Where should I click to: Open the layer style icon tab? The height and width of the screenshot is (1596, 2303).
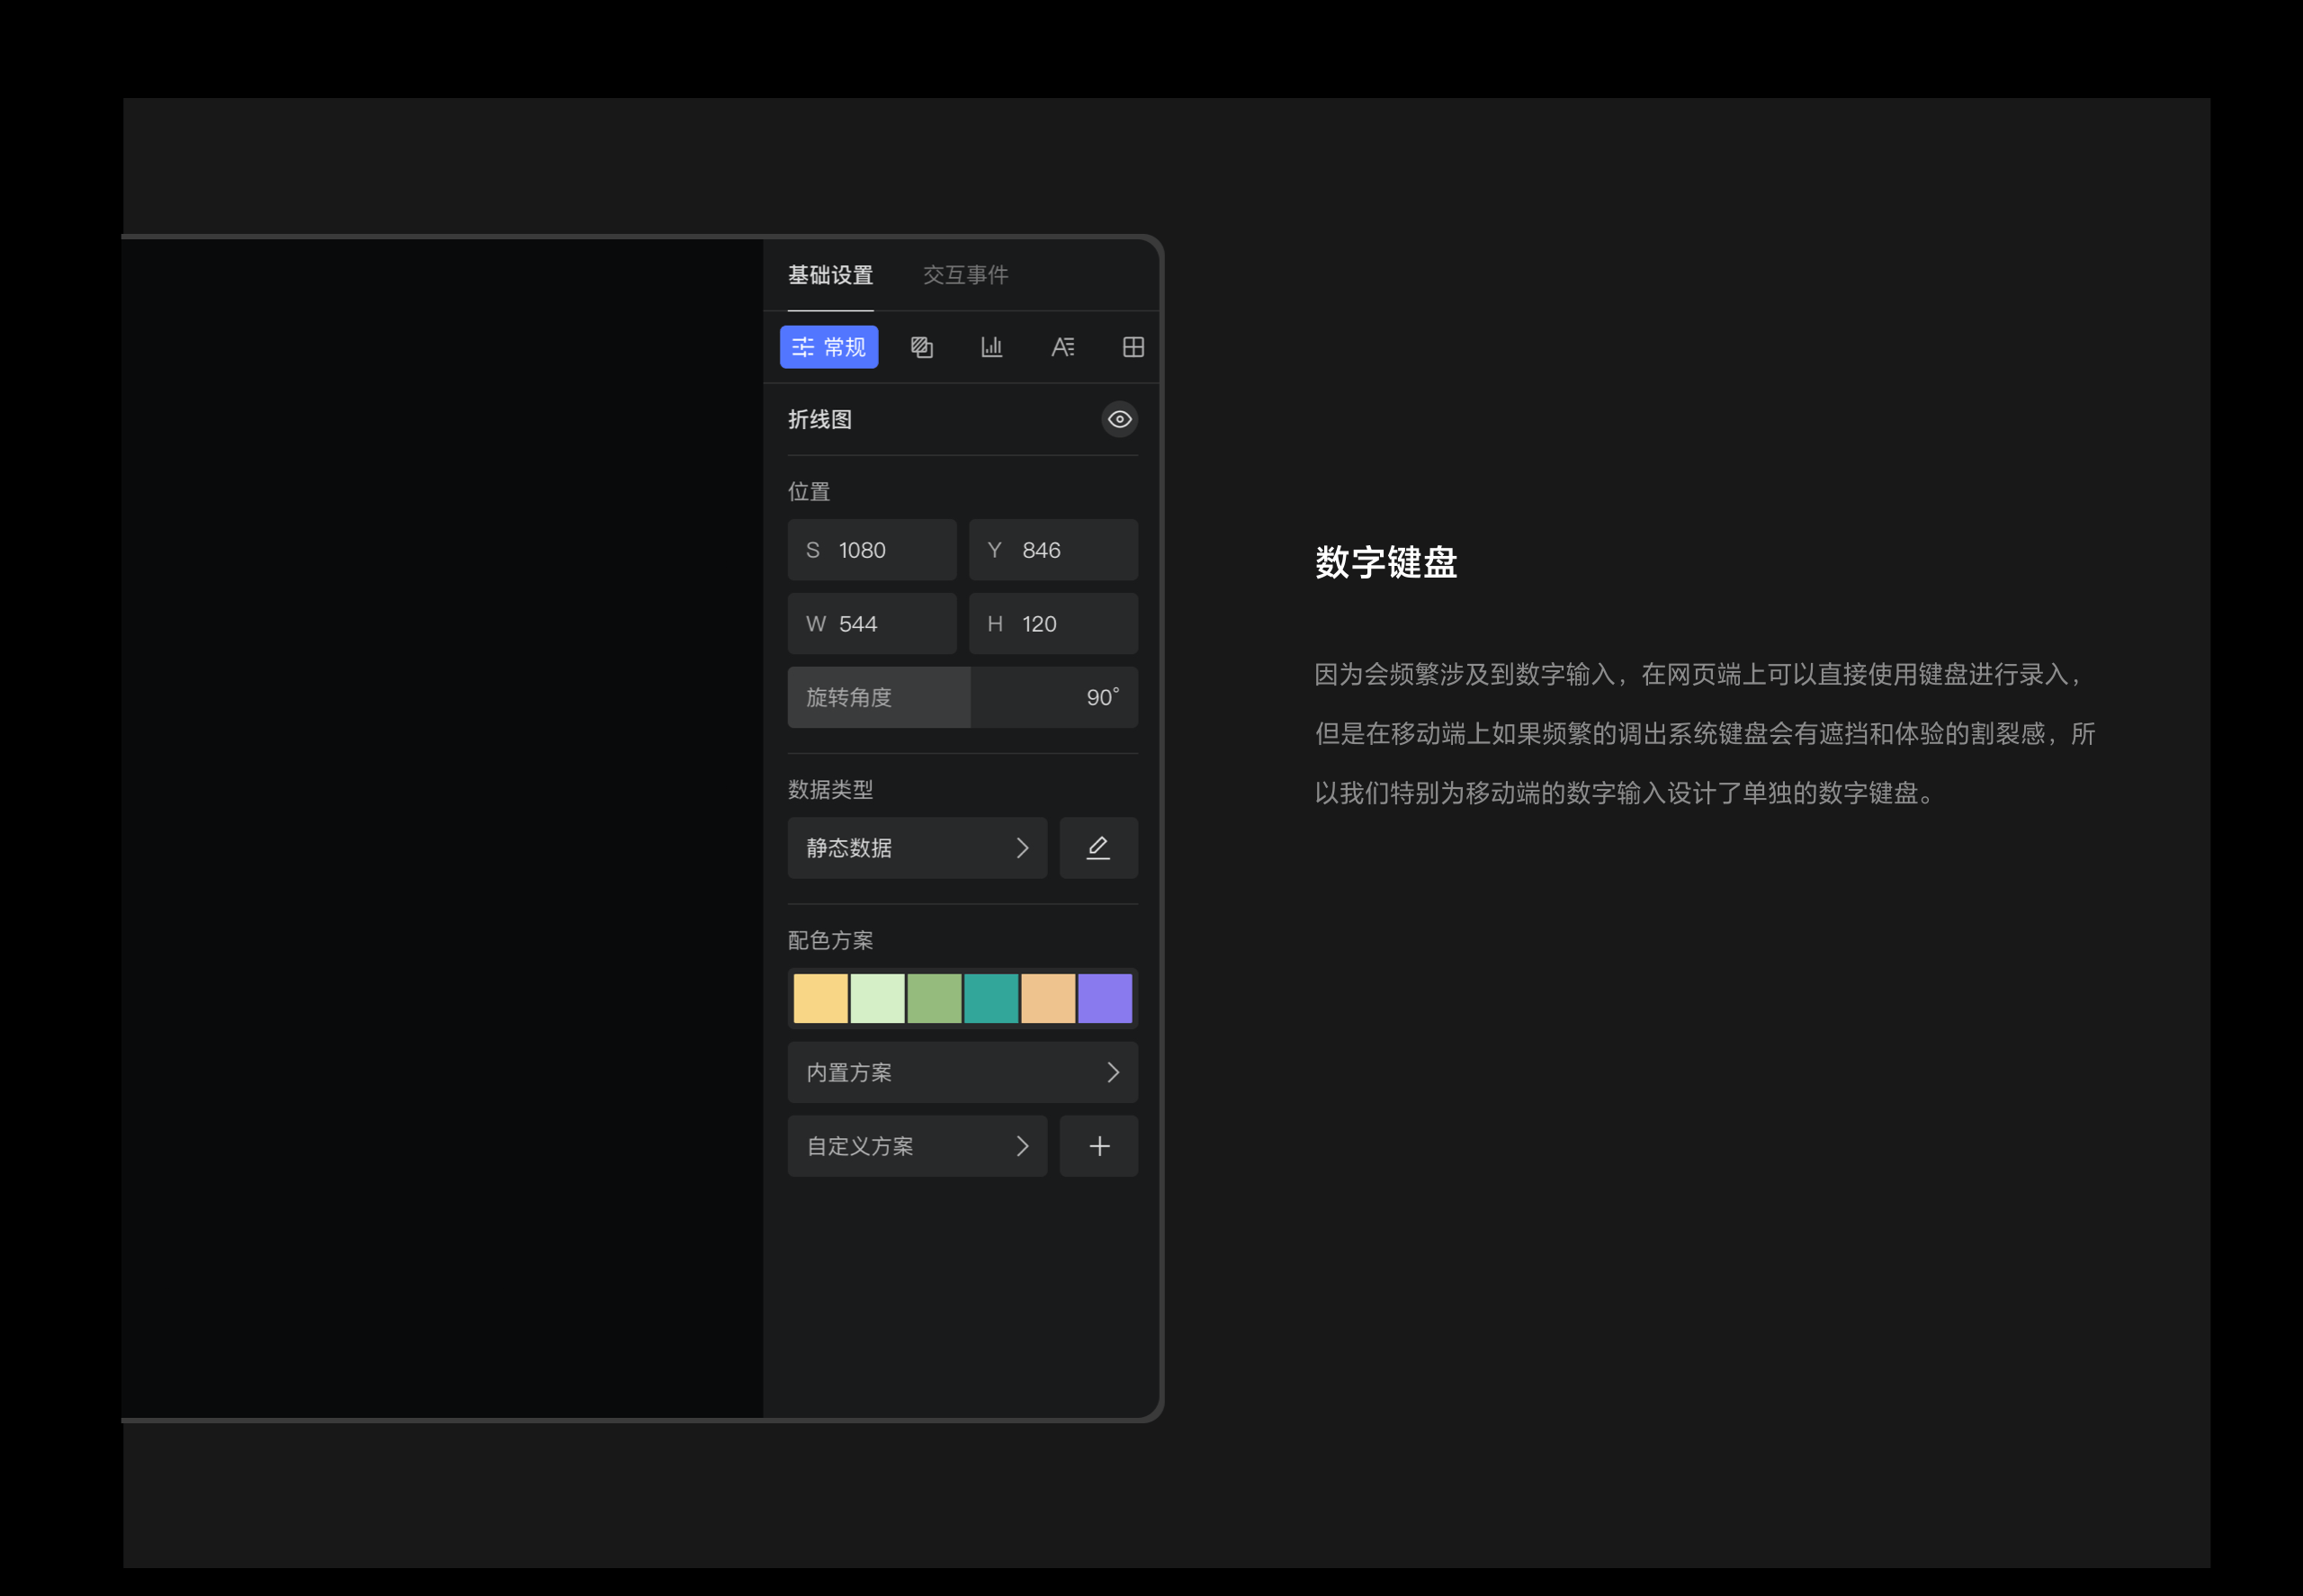[922, 347]
